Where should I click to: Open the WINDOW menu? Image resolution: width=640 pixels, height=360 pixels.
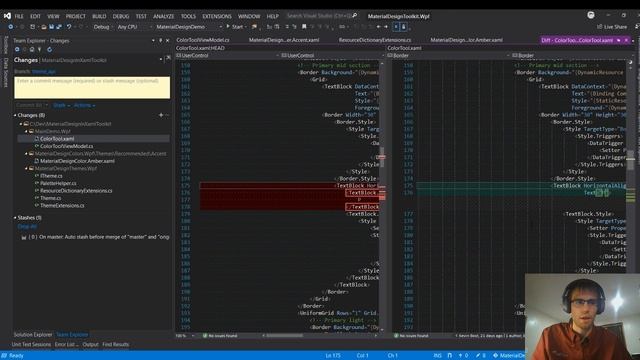249,16
